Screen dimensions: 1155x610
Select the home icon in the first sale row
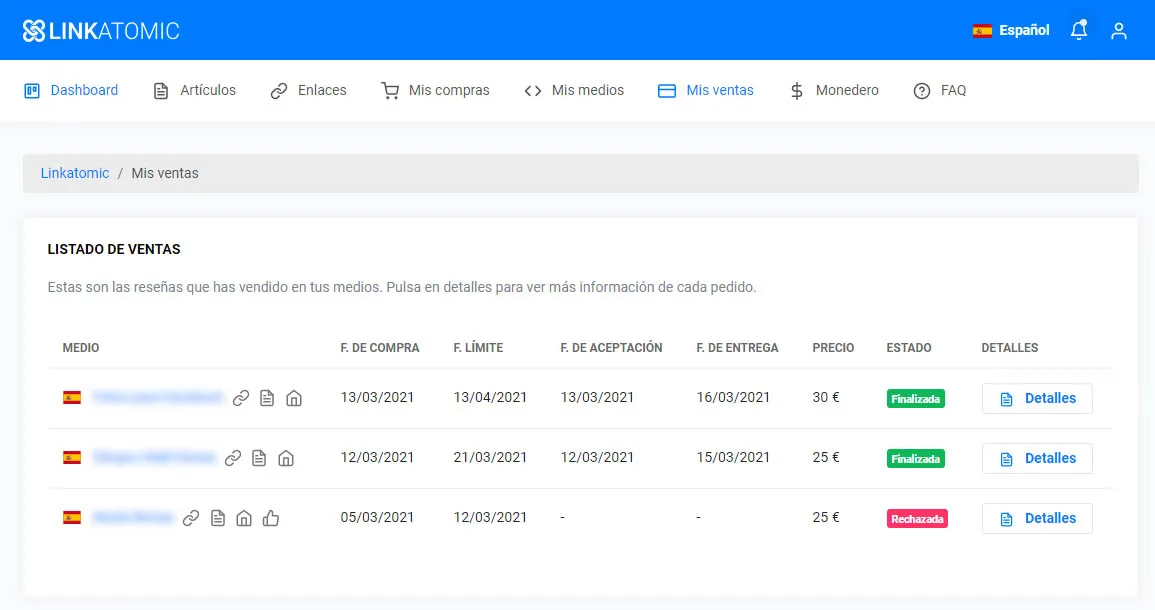(293, 397)
